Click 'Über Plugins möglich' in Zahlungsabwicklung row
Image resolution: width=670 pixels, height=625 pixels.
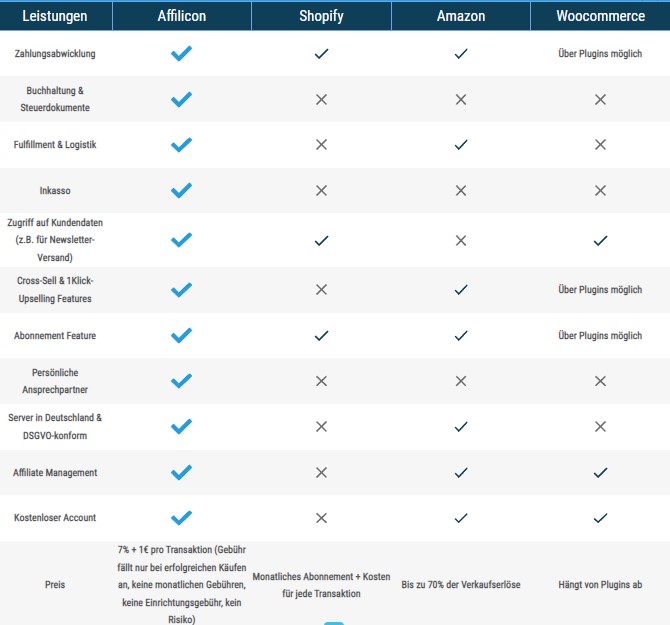tap(600, 54)
